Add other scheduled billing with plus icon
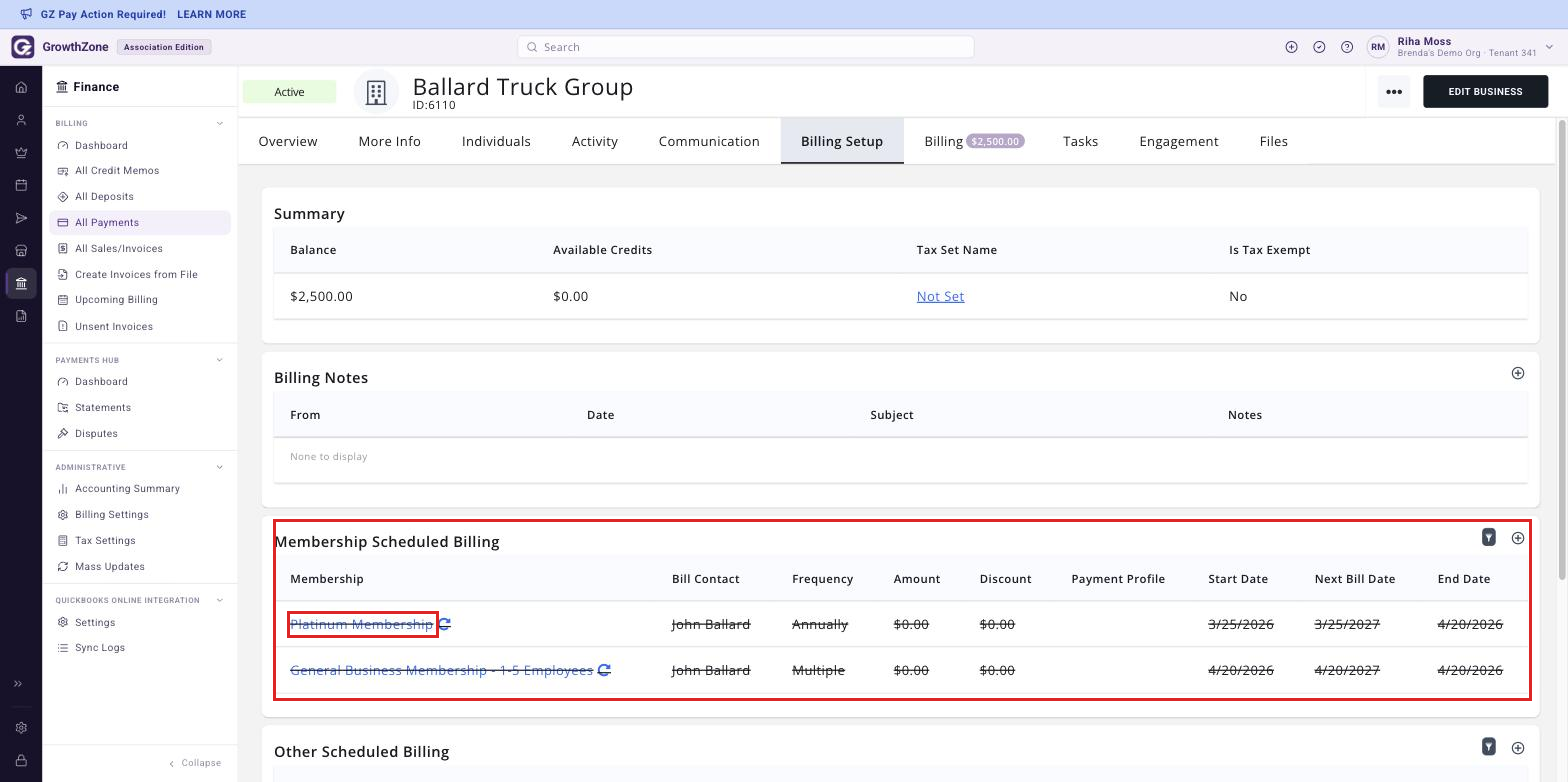 tap(1517, 748)
